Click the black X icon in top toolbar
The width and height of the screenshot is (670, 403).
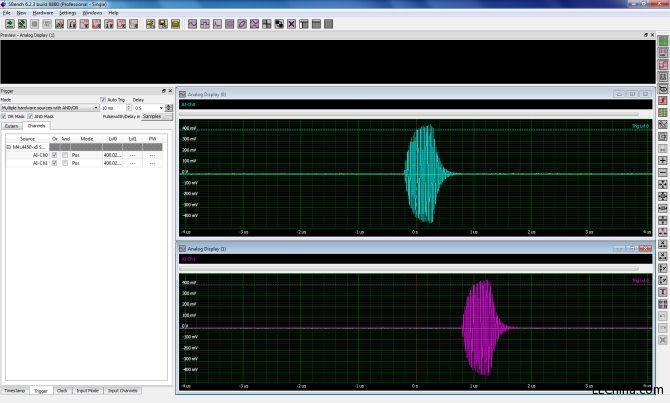(x=291, y=23)
